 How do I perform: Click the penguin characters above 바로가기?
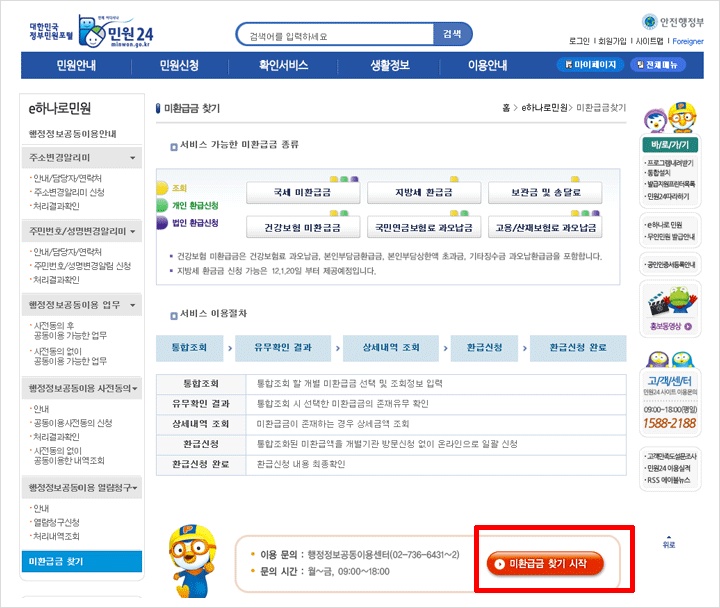point(670,118)
